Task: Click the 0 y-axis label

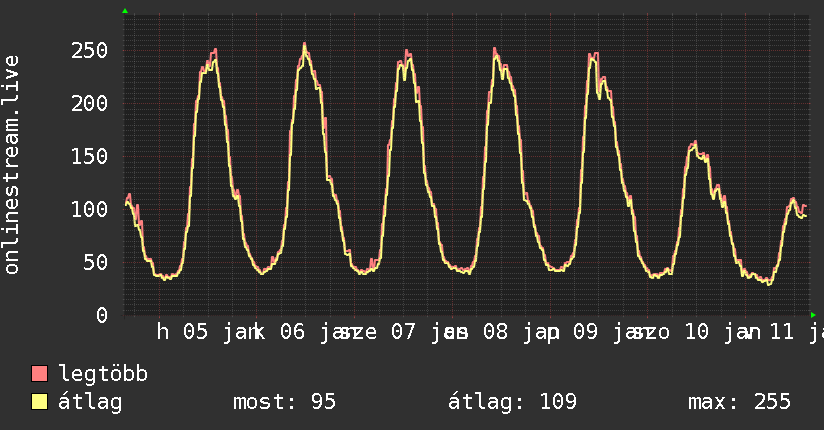Action: 102,315
